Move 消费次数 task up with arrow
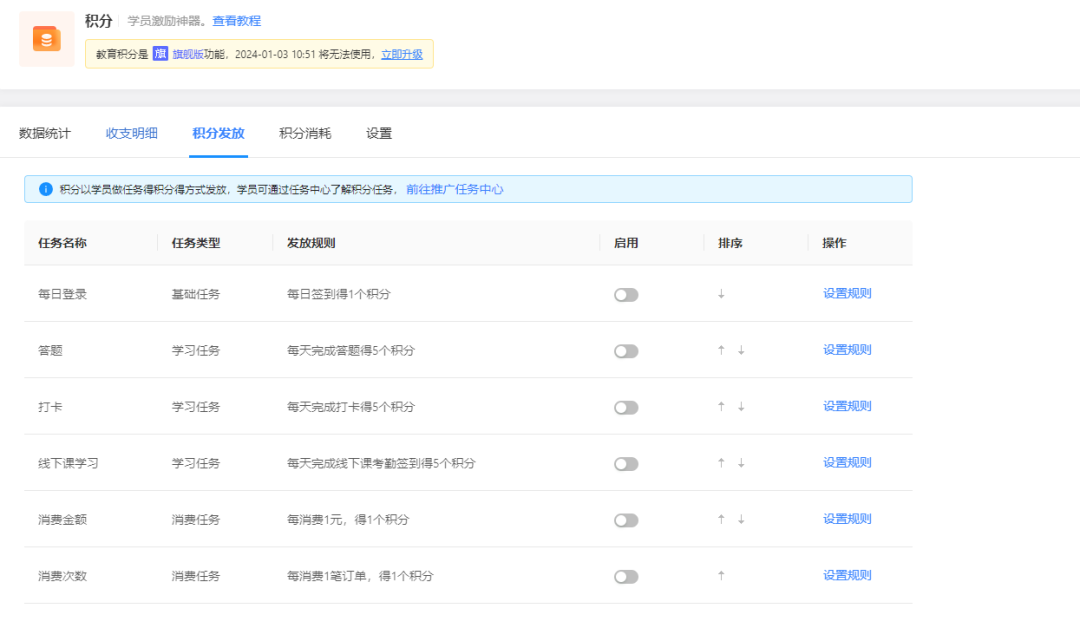 [721, 576]
